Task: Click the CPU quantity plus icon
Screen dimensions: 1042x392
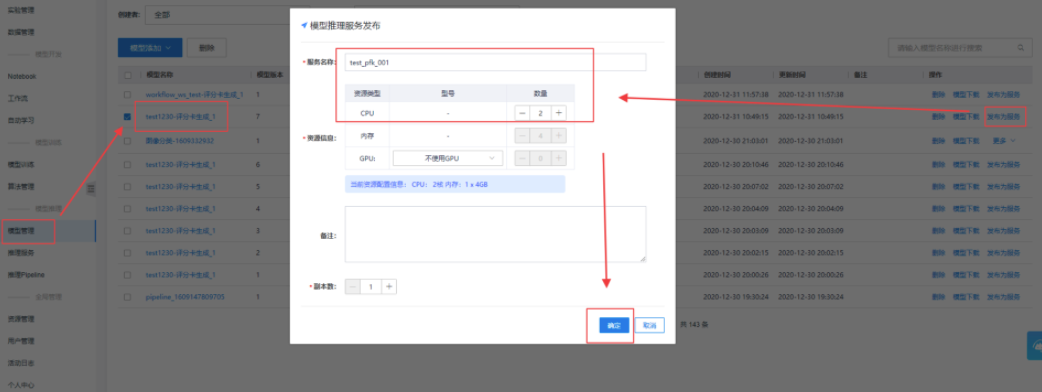Action: pos(559,113)
